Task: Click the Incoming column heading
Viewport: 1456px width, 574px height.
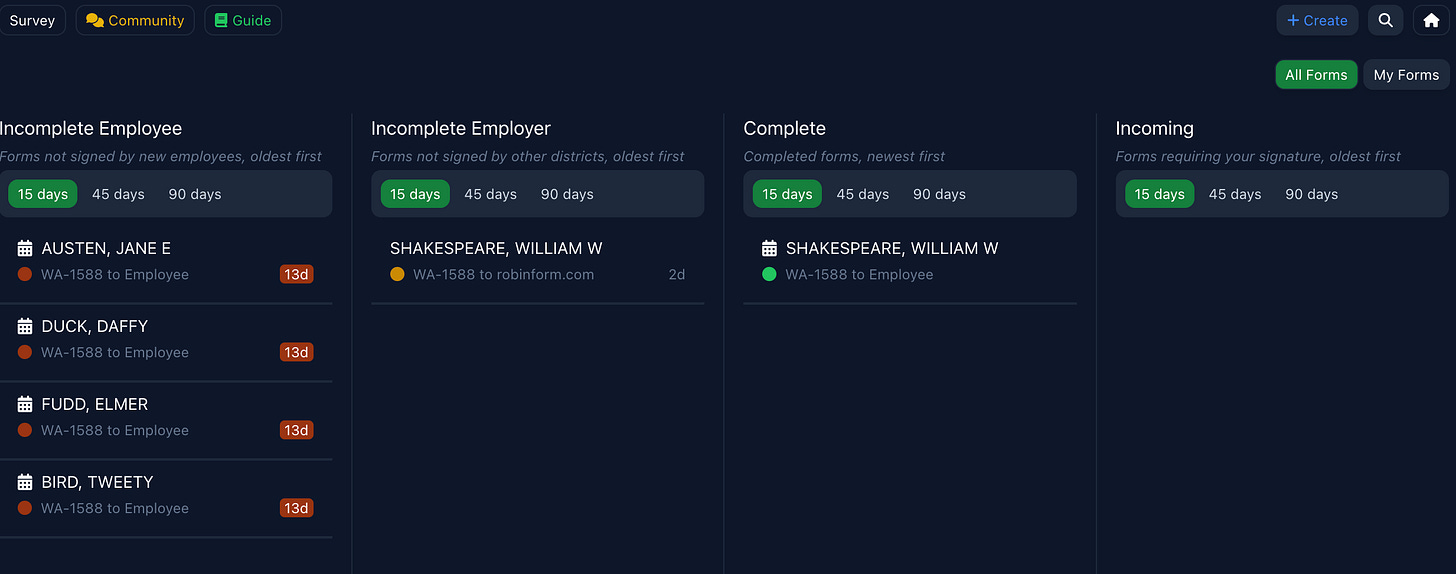Action: click(1155, 128)
